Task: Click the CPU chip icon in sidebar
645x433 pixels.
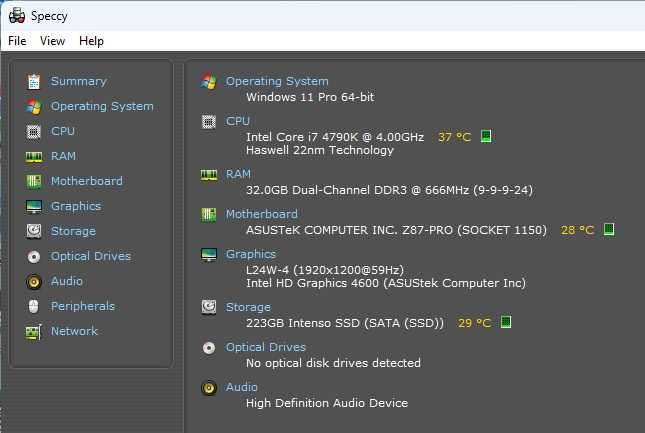Action: [34, 132]
